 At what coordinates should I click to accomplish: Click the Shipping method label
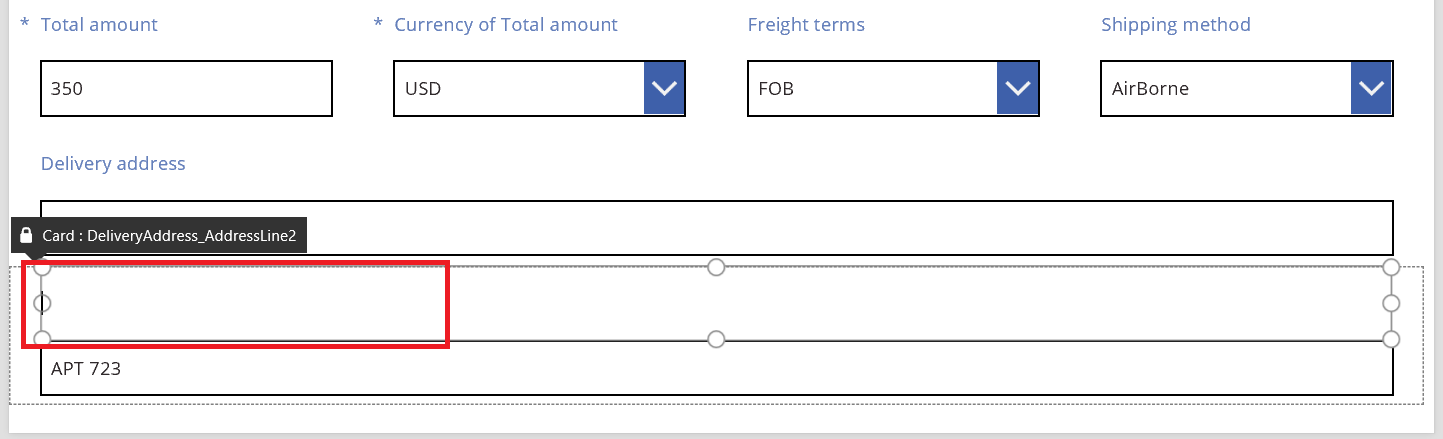1175,25
